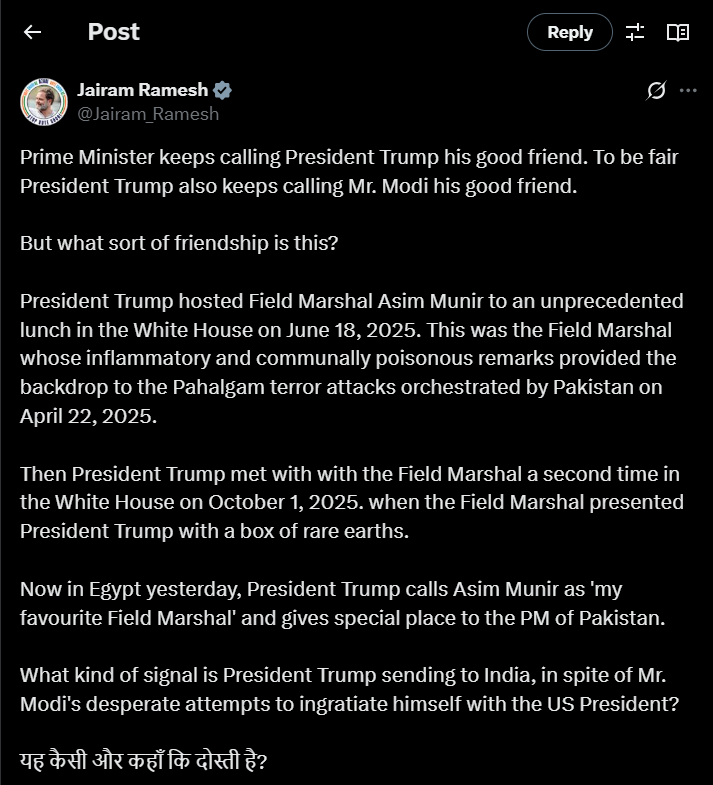Viewport: 713px width, 785px height.
Task: Open reader view book icon
Action: tap(678, 32)
